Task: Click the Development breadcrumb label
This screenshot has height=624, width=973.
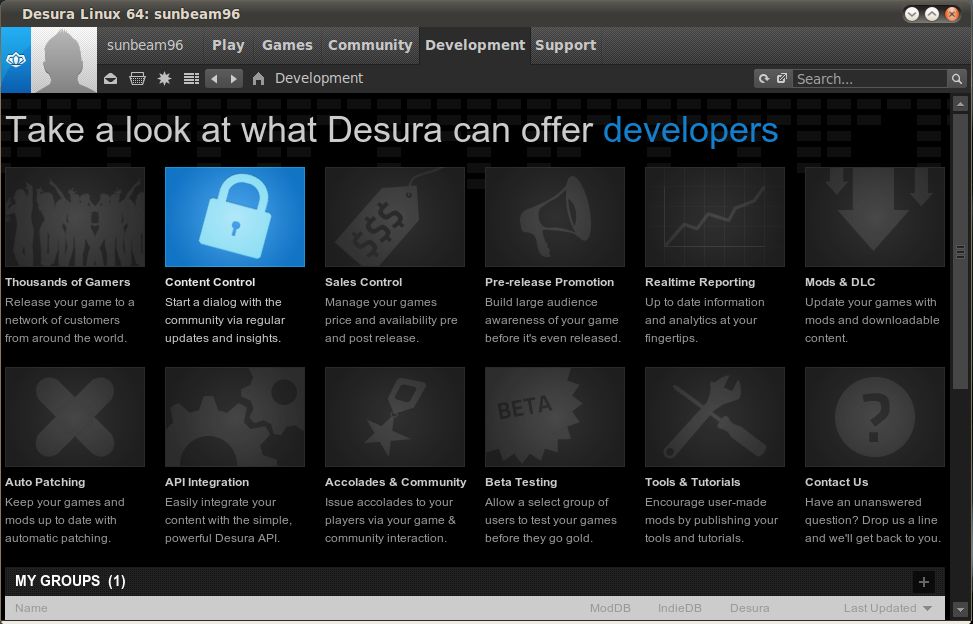Action: coord(319,78)
